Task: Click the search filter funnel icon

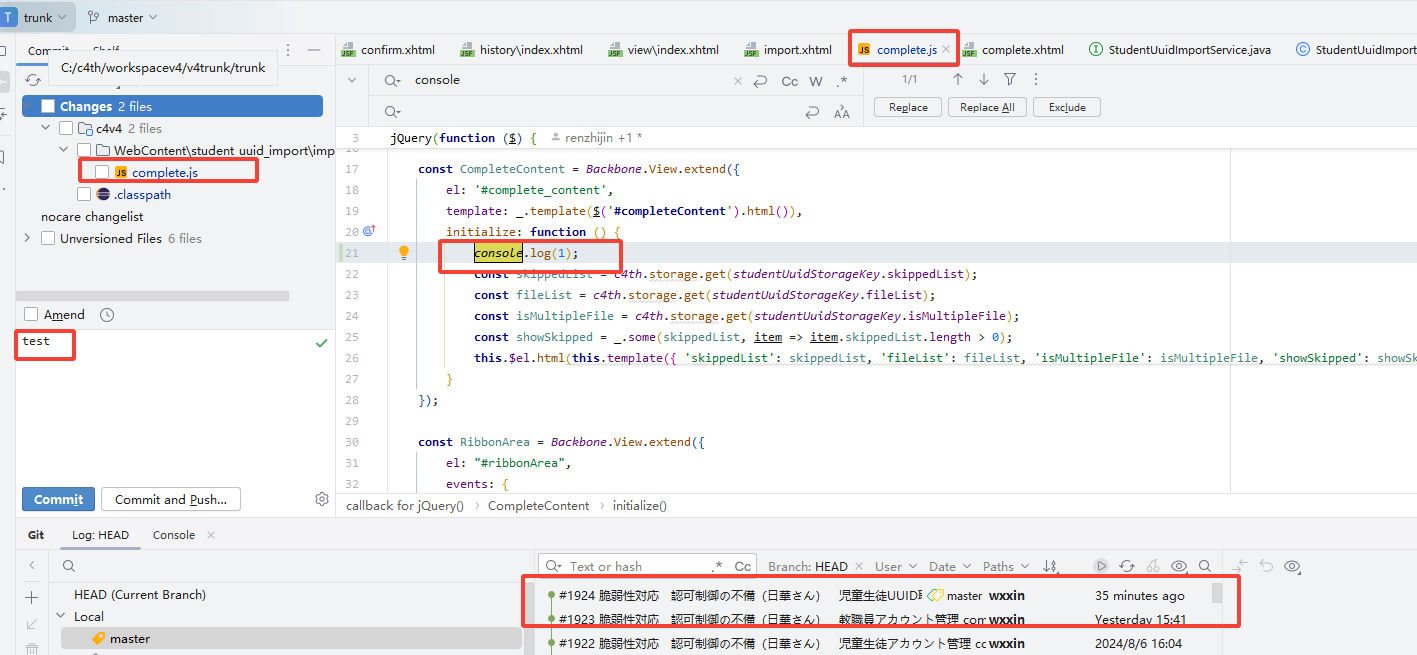Action: pos(1010,79)
